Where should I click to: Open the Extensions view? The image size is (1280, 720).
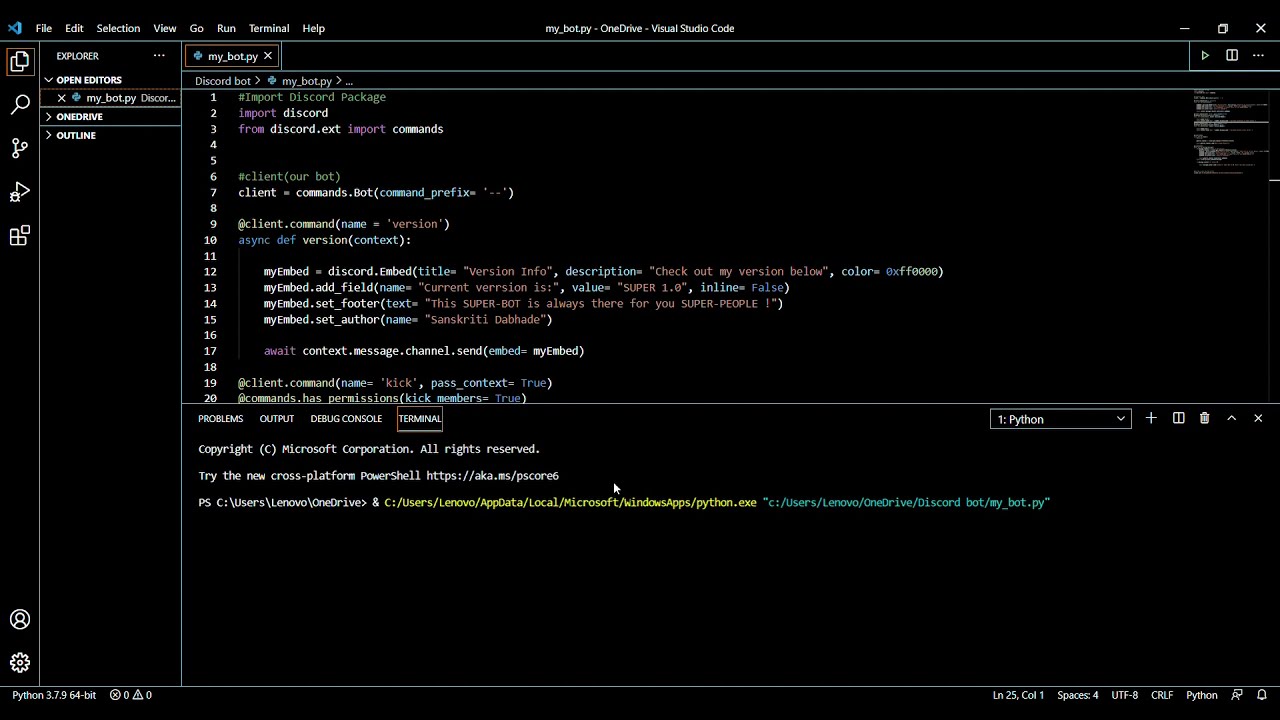(20, 237)
